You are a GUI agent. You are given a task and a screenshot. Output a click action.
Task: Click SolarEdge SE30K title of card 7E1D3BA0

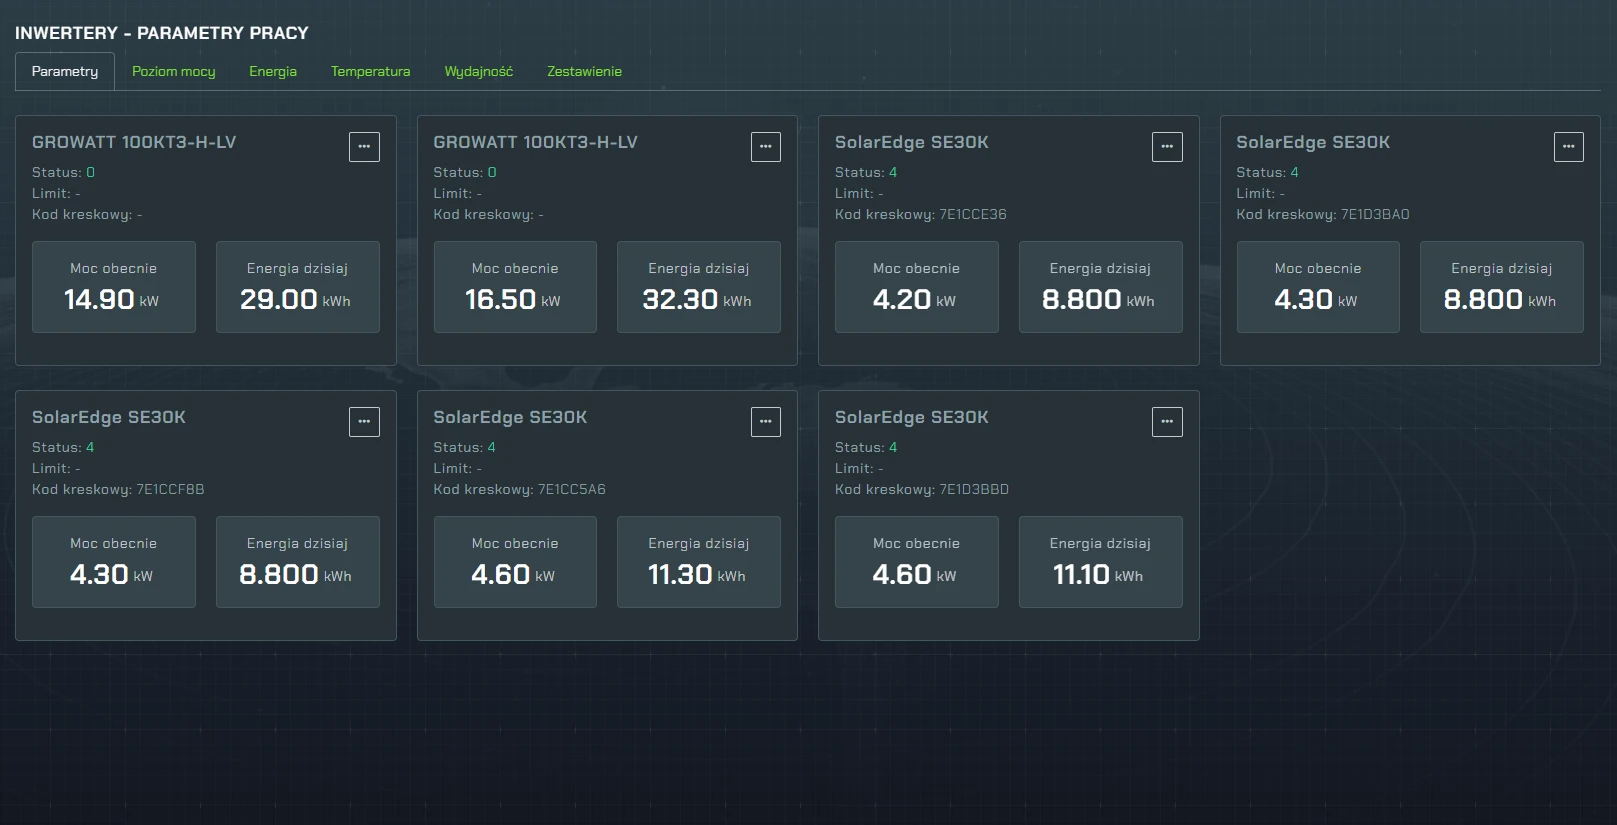[1313, 142]
